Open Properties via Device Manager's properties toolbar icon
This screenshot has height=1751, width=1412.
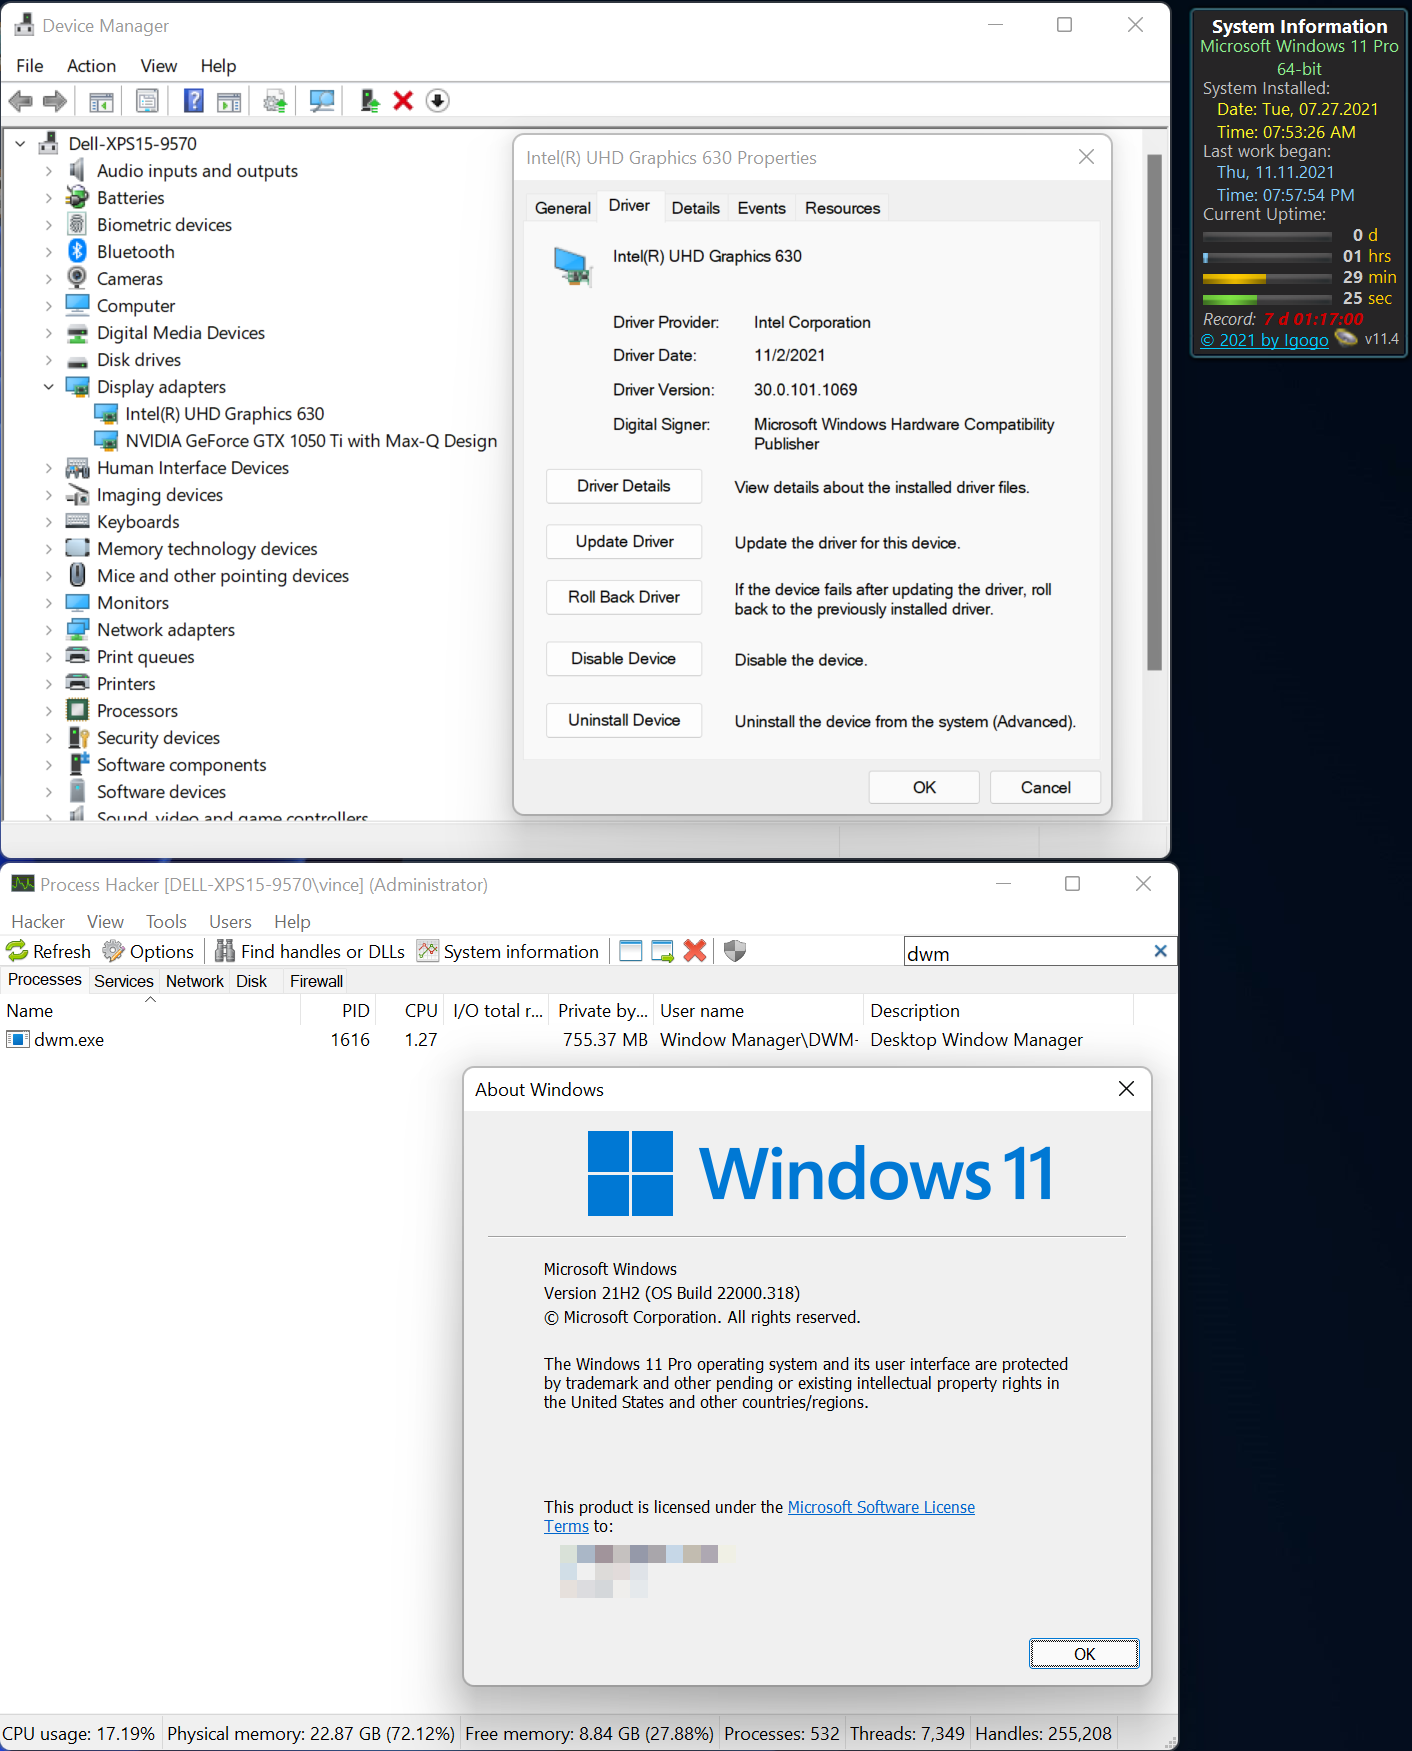click(x=147, y=101)
